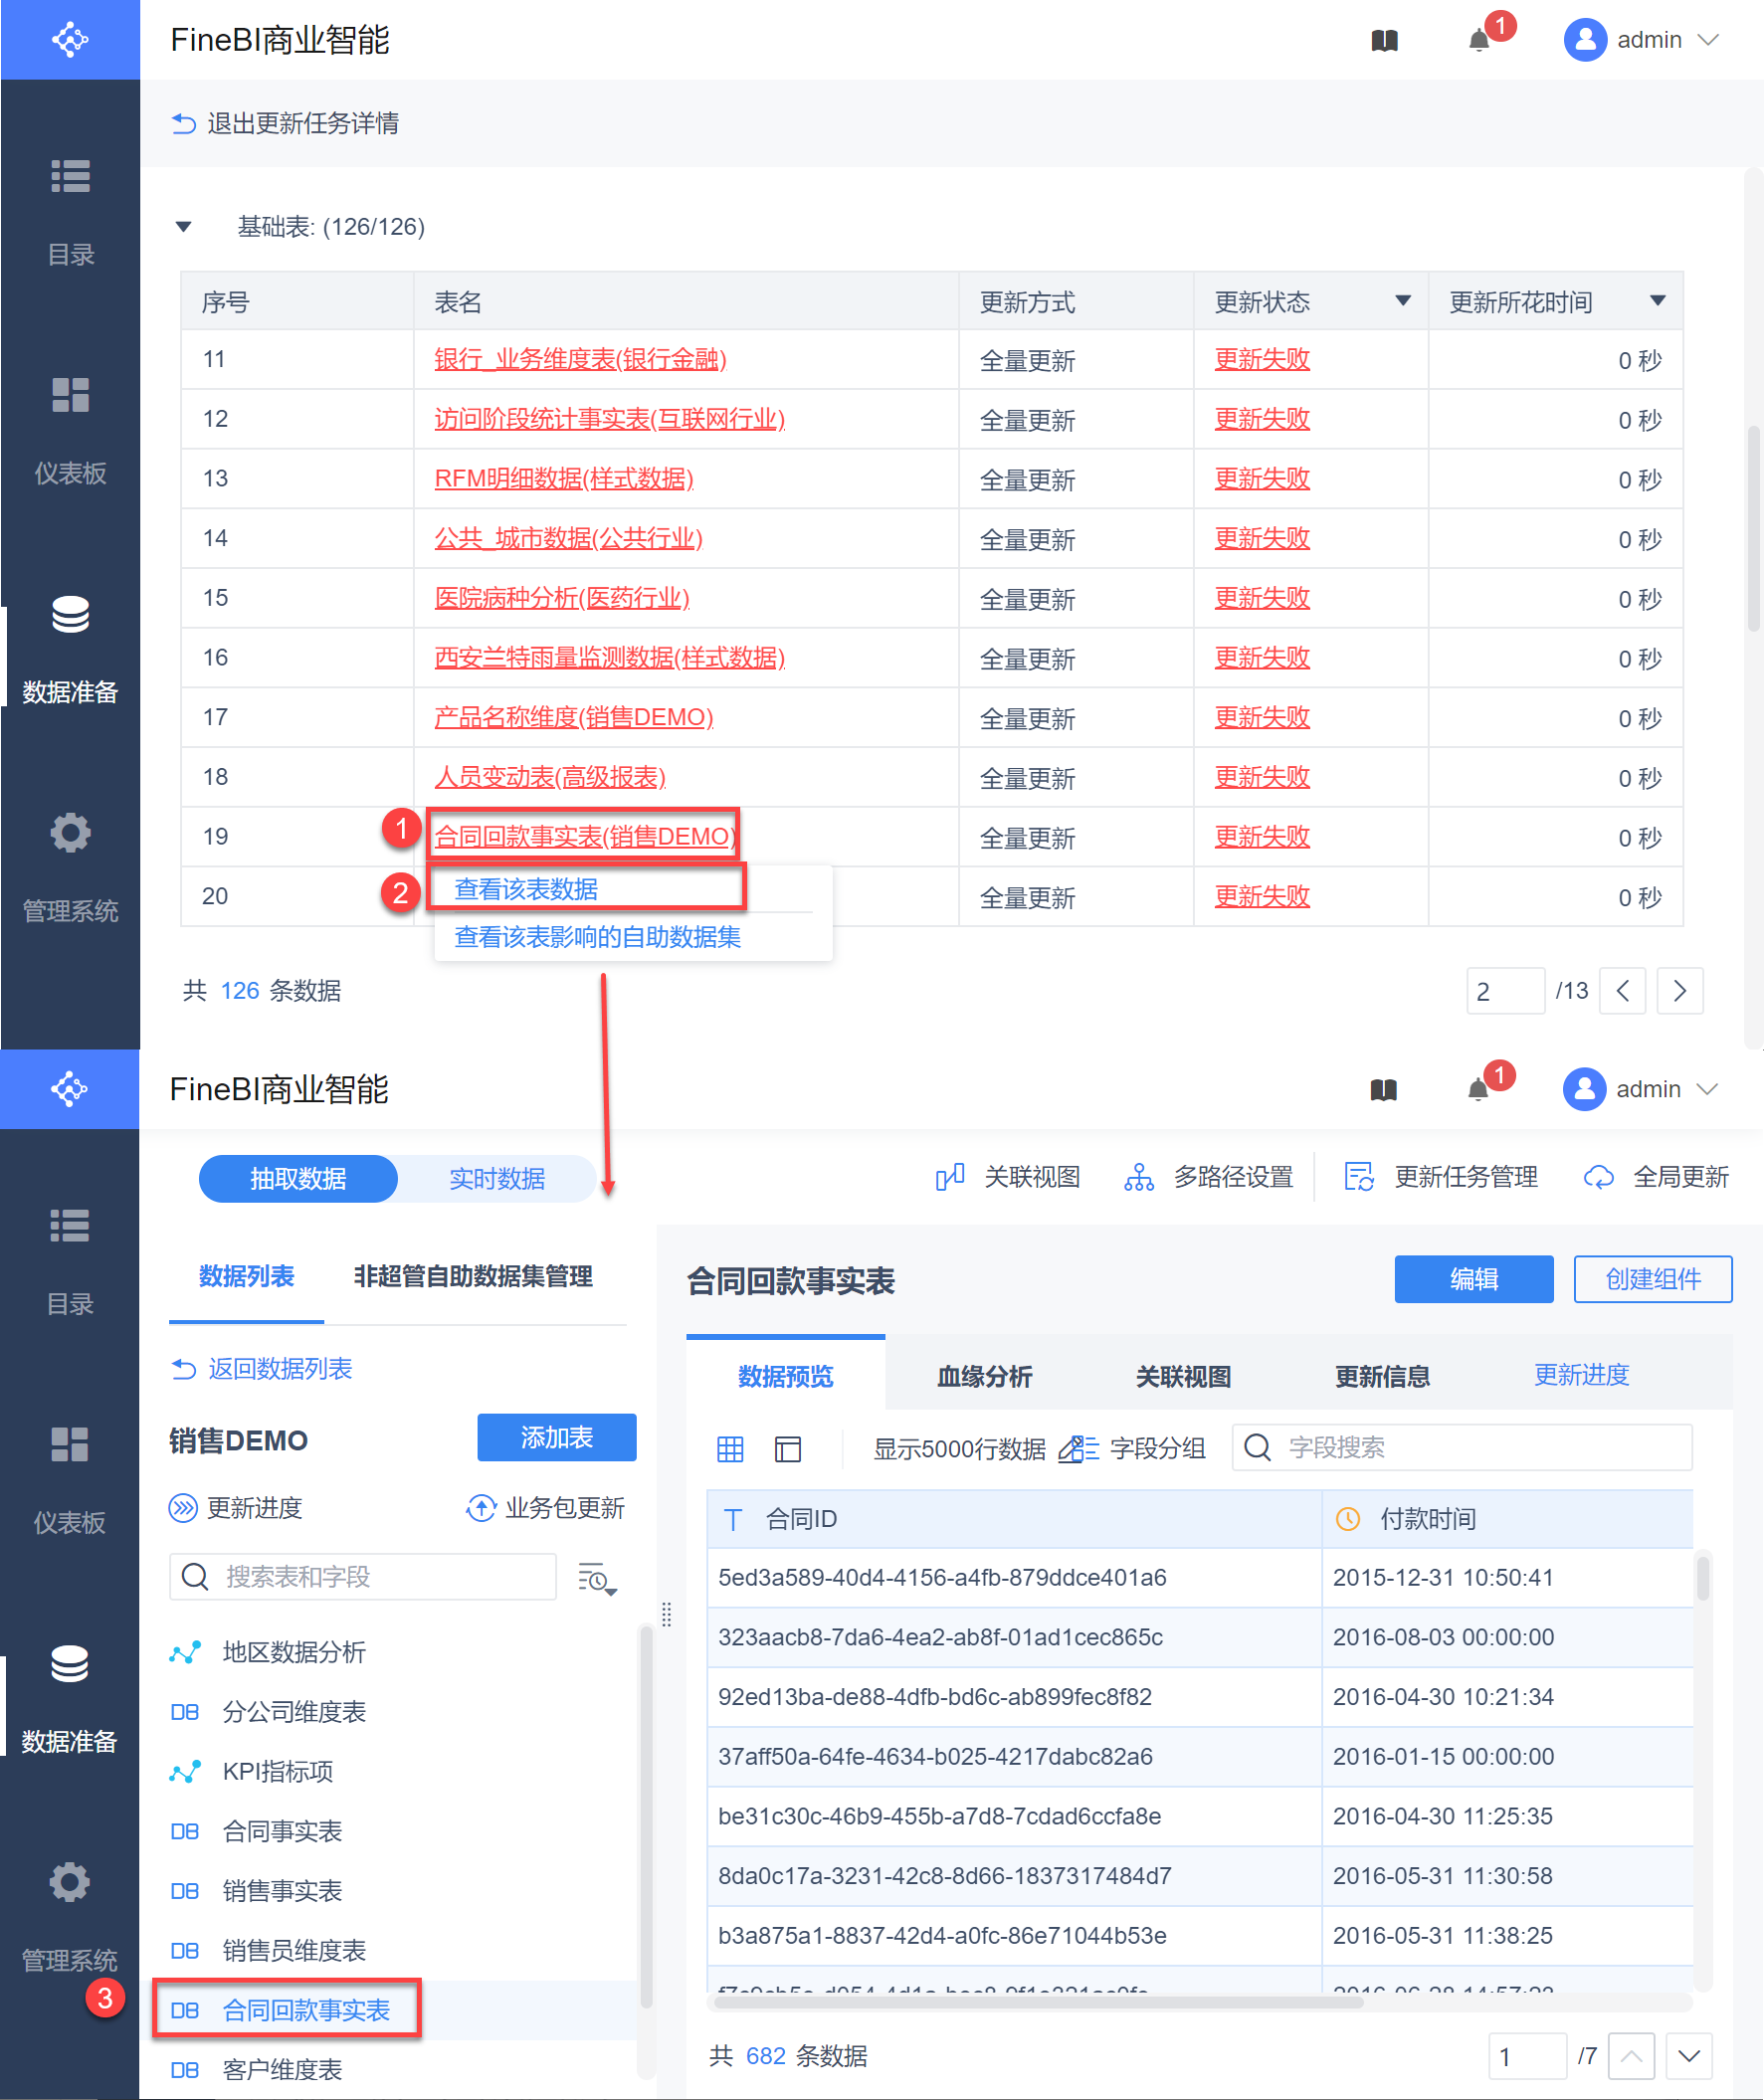The width and height of the screenshot is (1764, 2100).
Task: Click the 合同回款事实表(销售DEMO) table link
Action: [585, 836]
